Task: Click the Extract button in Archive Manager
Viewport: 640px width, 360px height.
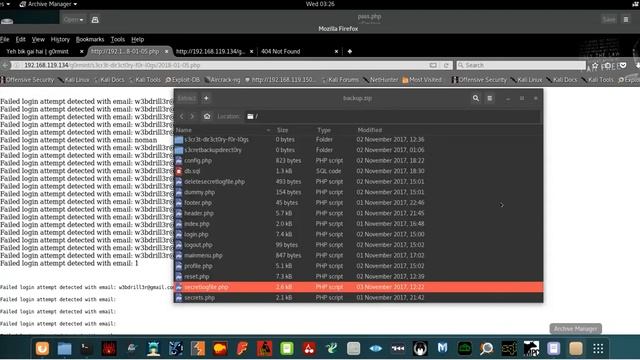Action: (x=187, y=98)
